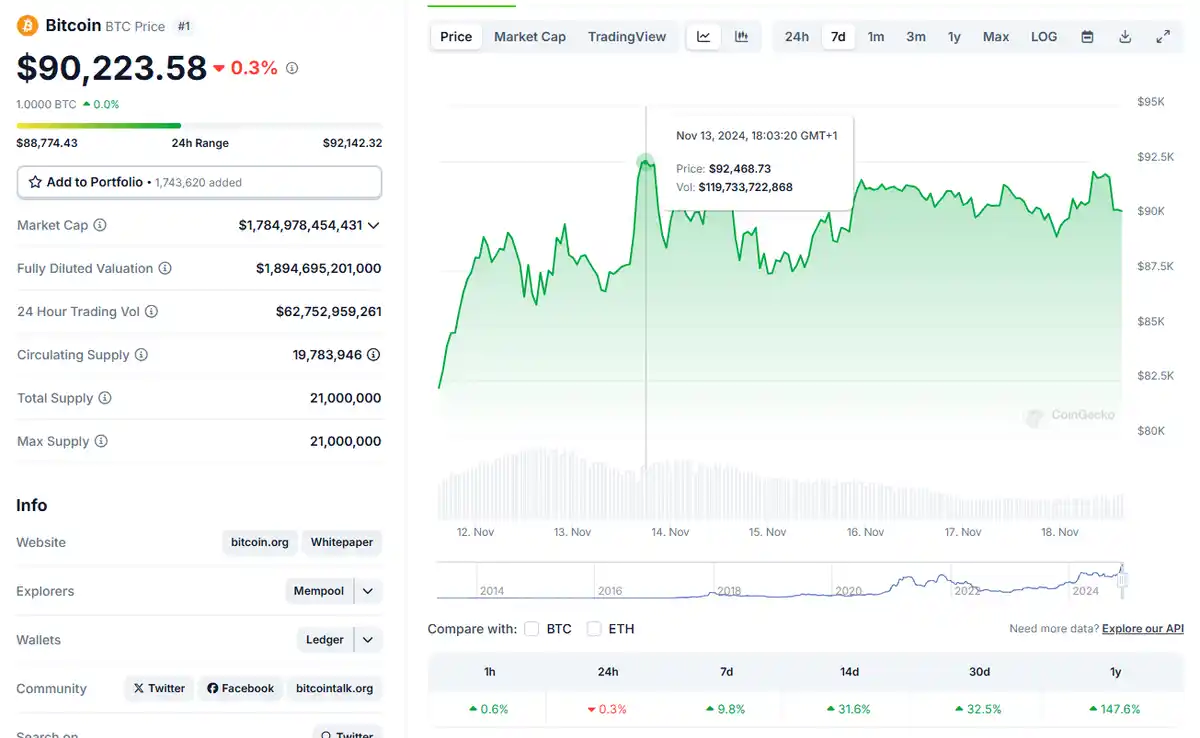Show Max Supply info tooltip
The image size is (1200, 738).
pos(101,441)
